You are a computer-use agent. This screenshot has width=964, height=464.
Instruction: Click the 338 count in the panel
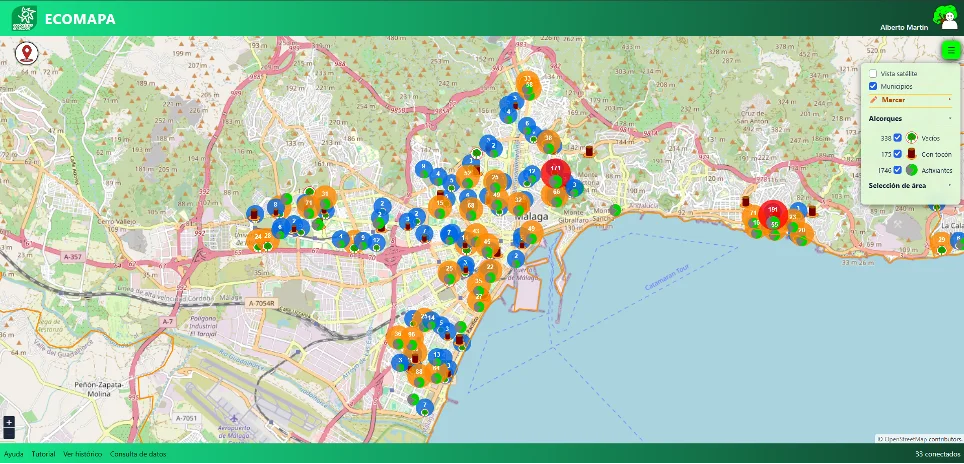885,138
